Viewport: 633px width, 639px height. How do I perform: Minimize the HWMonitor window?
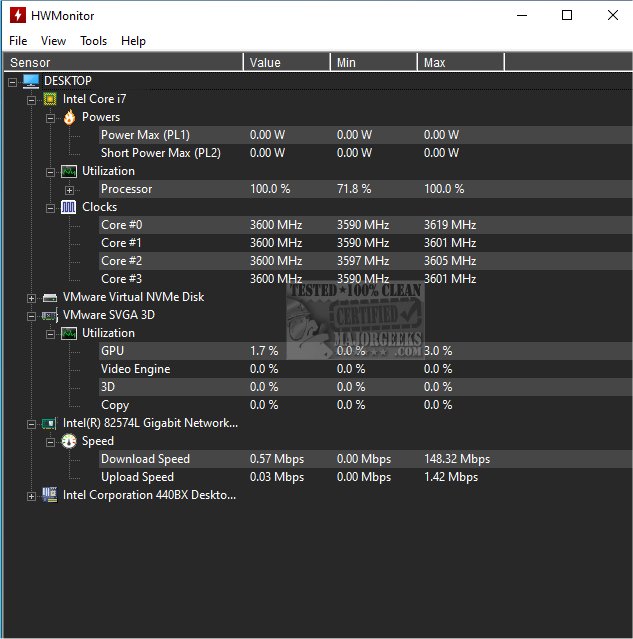point(522,15)
